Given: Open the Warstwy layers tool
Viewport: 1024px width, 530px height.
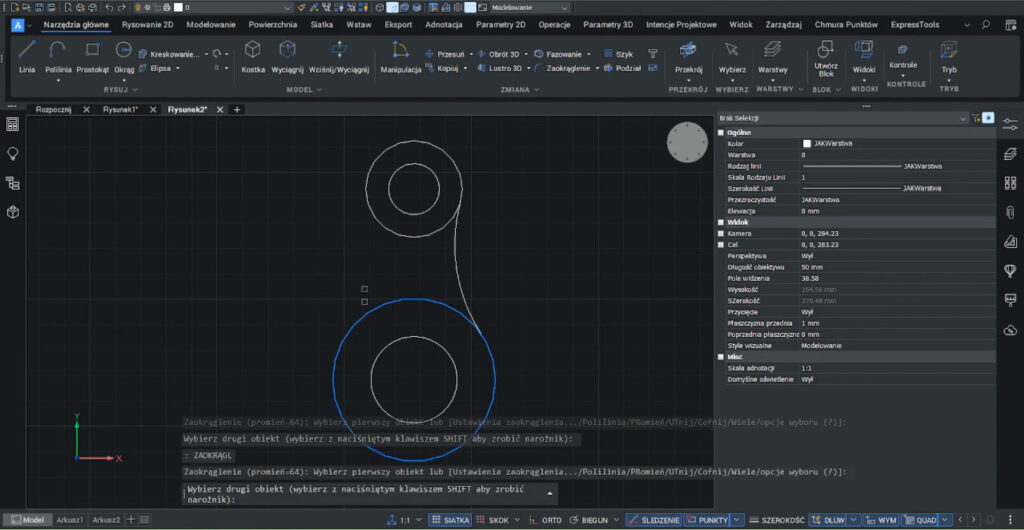Looking at the screenshot, I should 773,57.
